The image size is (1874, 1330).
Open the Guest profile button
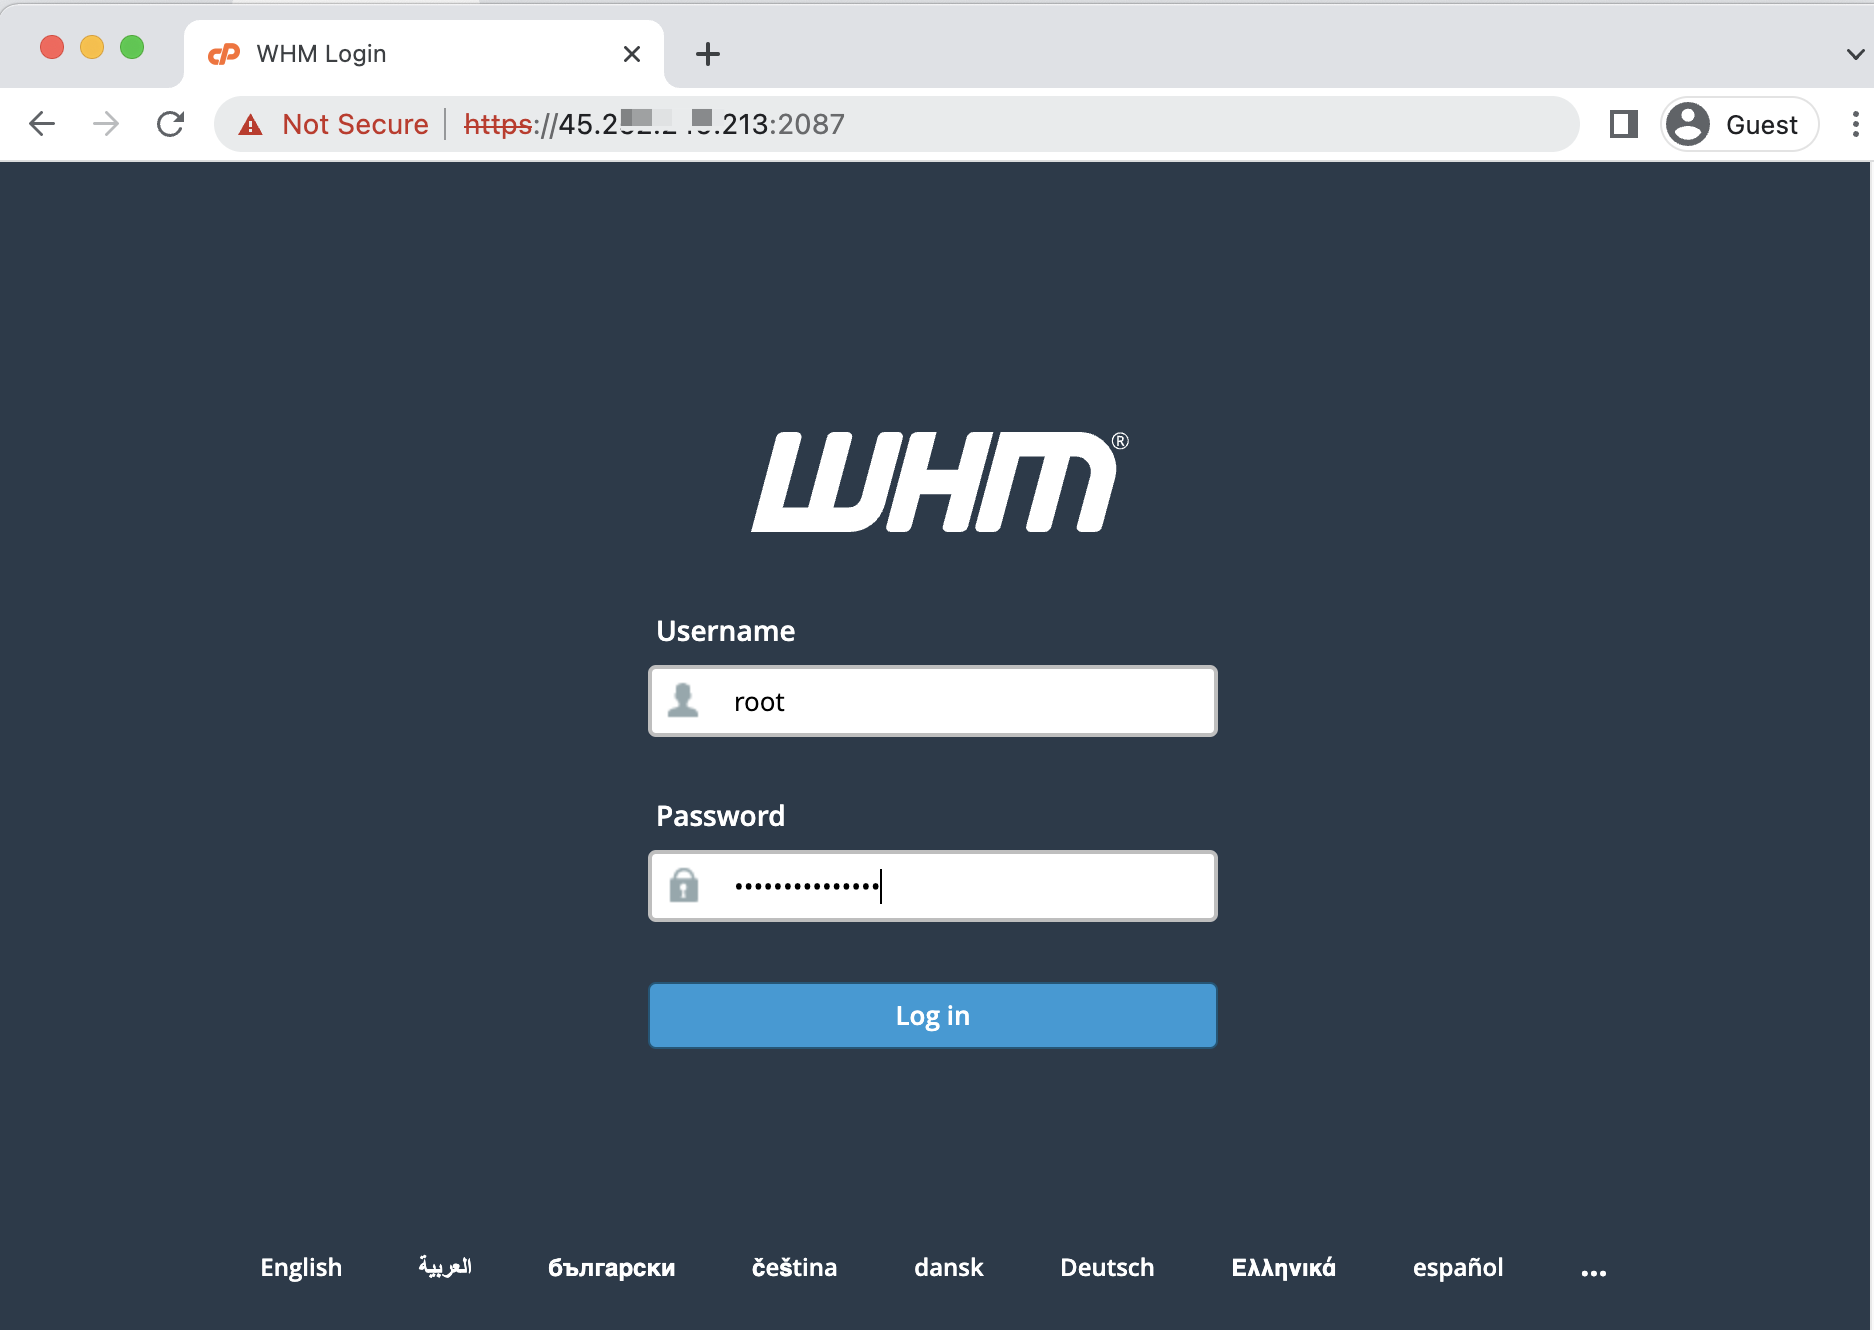click(x=1739, y=124)
